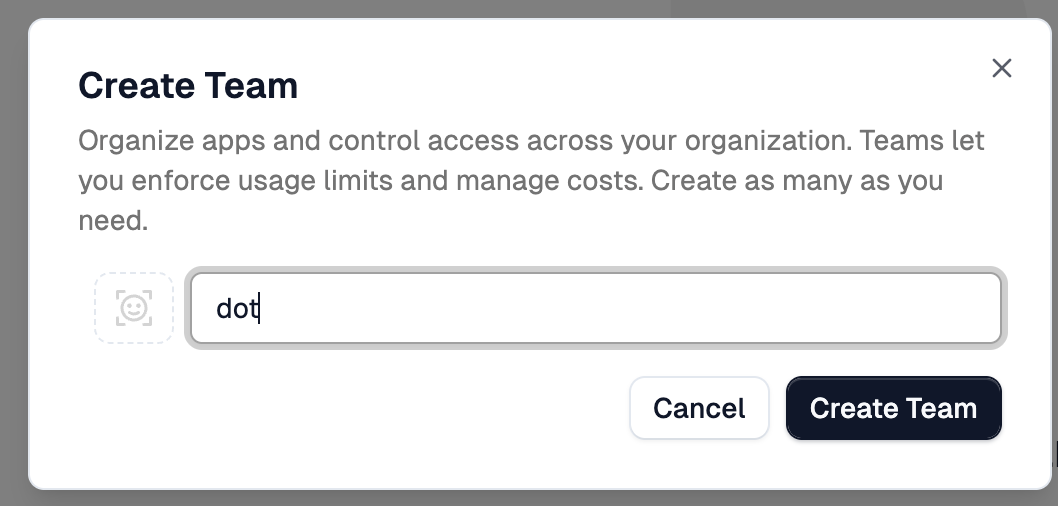Dismiss the modal using the X icon

pos(1001,68)
